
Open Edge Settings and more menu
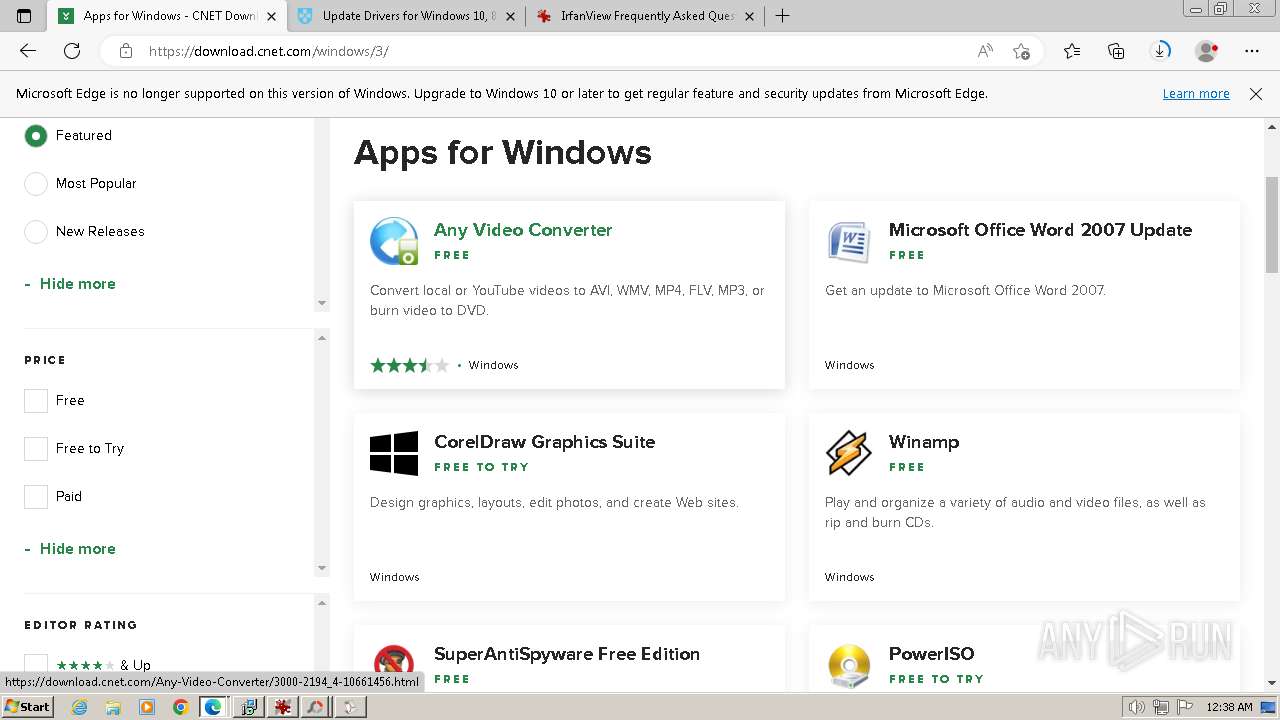click(1252, 51)
